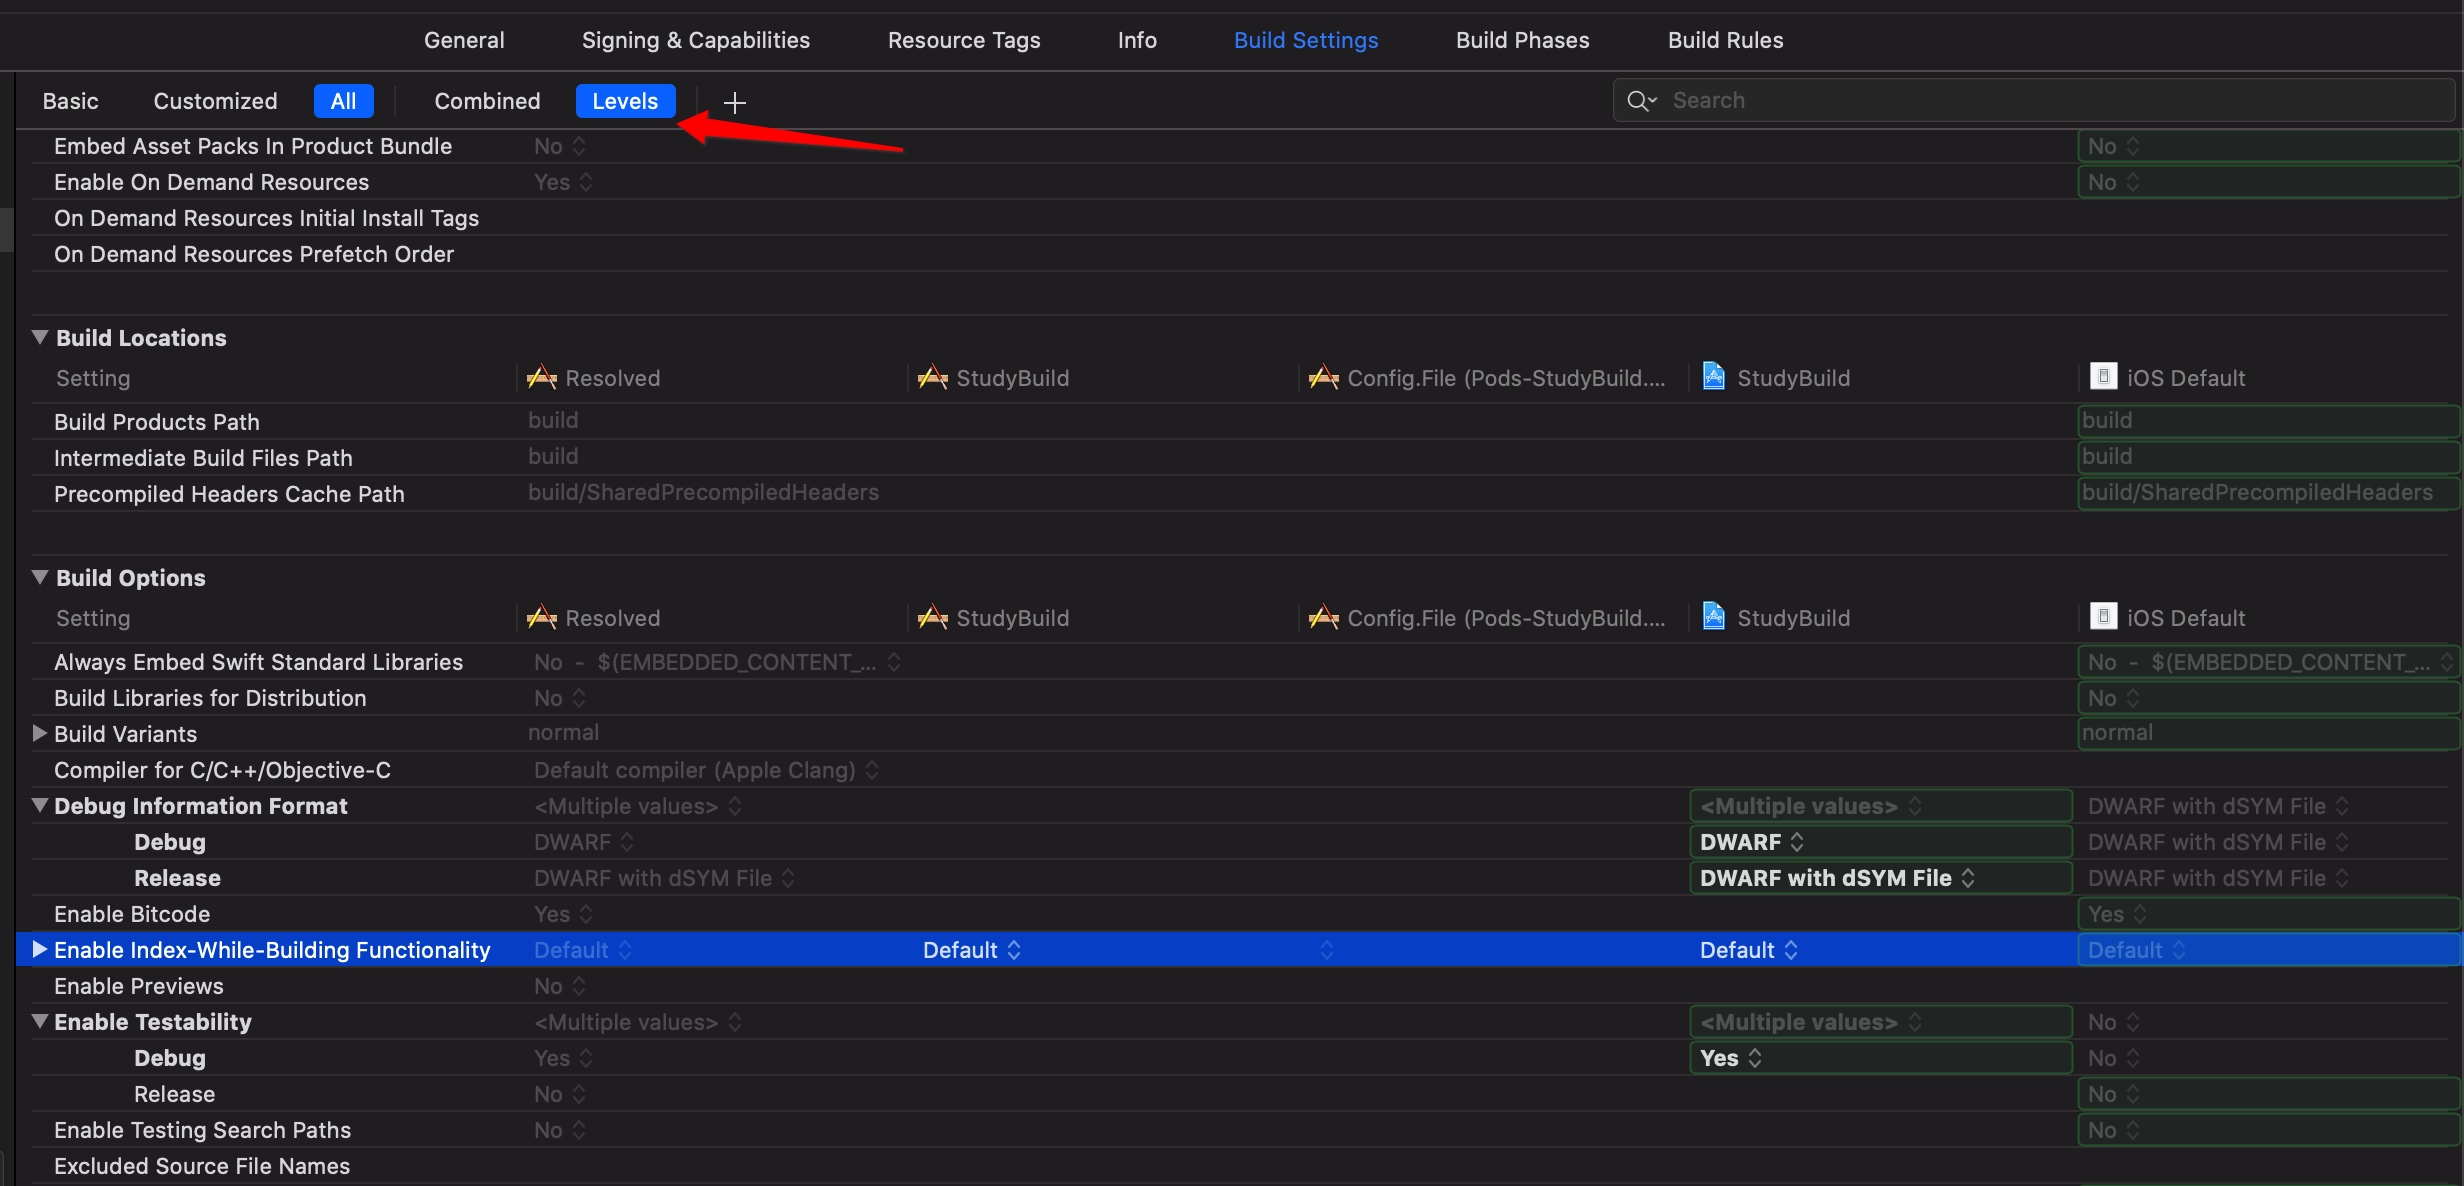The height and width of the screenshot is (1186, 2464).
Task: Click the iOS Default icon in Build Locations
Action: (x=2103, y=377)
